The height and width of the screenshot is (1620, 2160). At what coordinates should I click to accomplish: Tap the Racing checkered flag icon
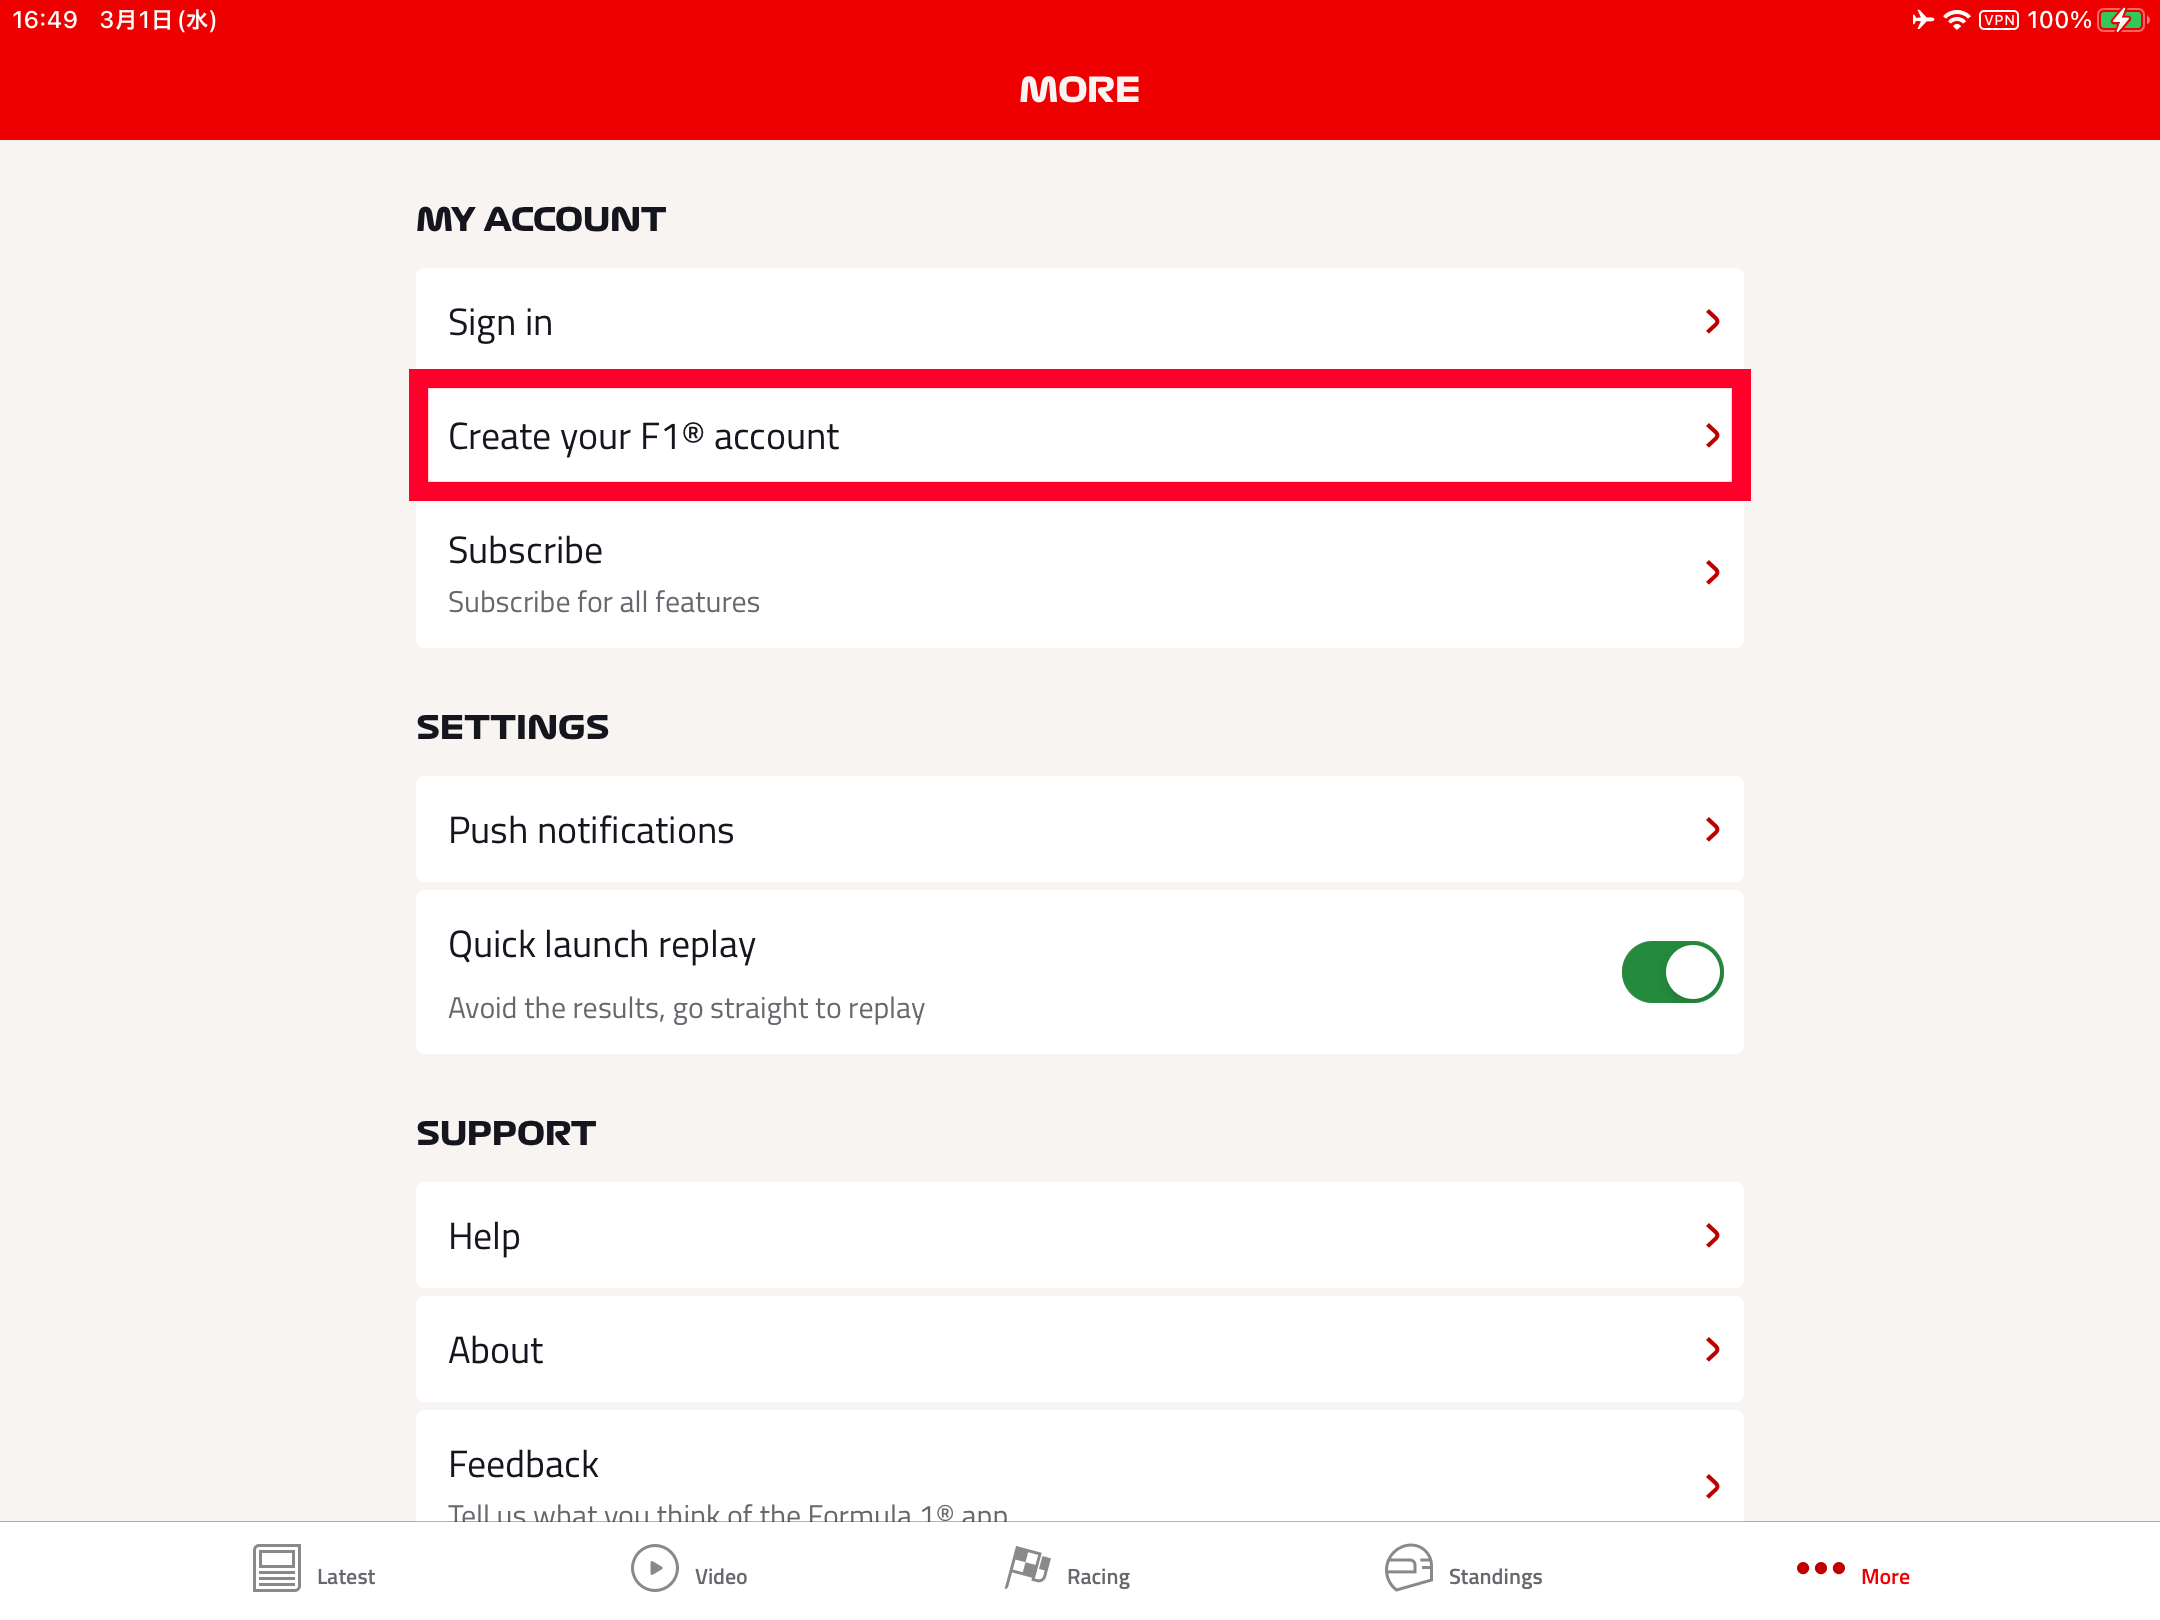coord(1028,1568)
